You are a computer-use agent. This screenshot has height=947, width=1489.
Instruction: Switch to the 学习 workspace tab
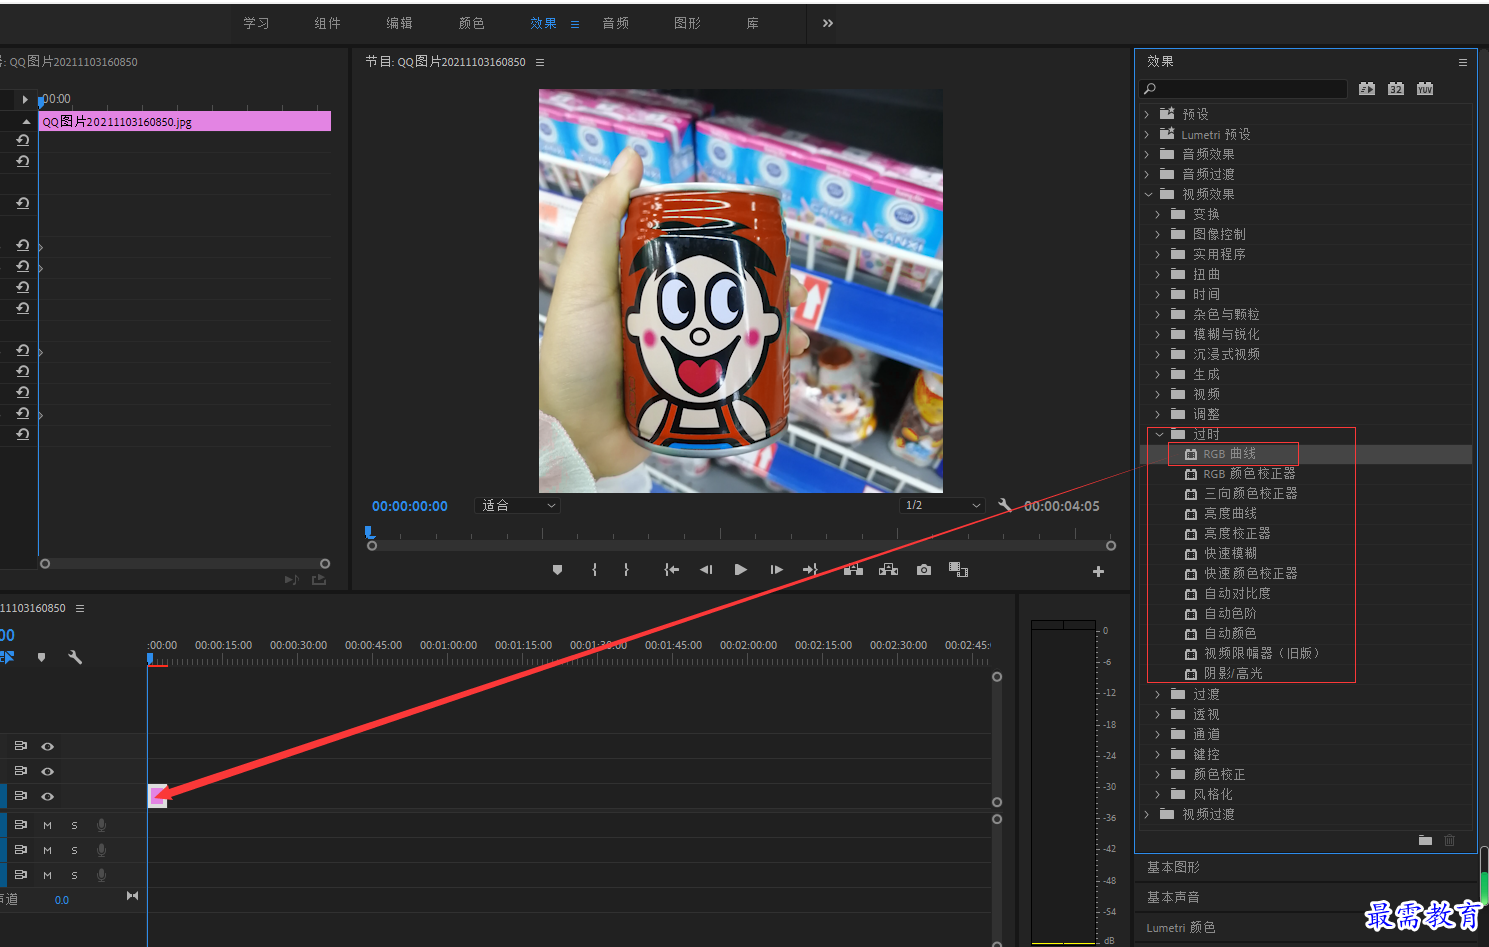[256, 23]
